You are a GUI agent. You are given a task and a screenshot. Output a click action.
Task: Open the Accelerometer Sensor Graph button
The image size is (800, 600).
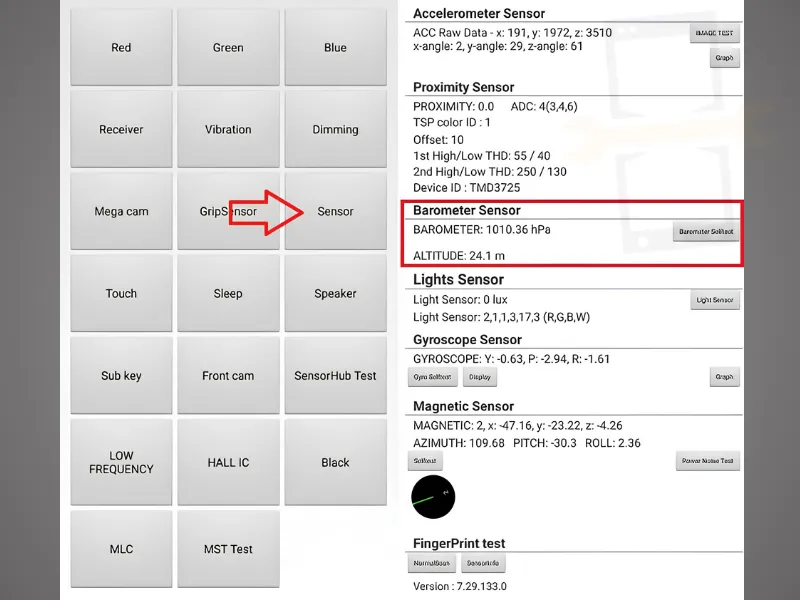724,58
